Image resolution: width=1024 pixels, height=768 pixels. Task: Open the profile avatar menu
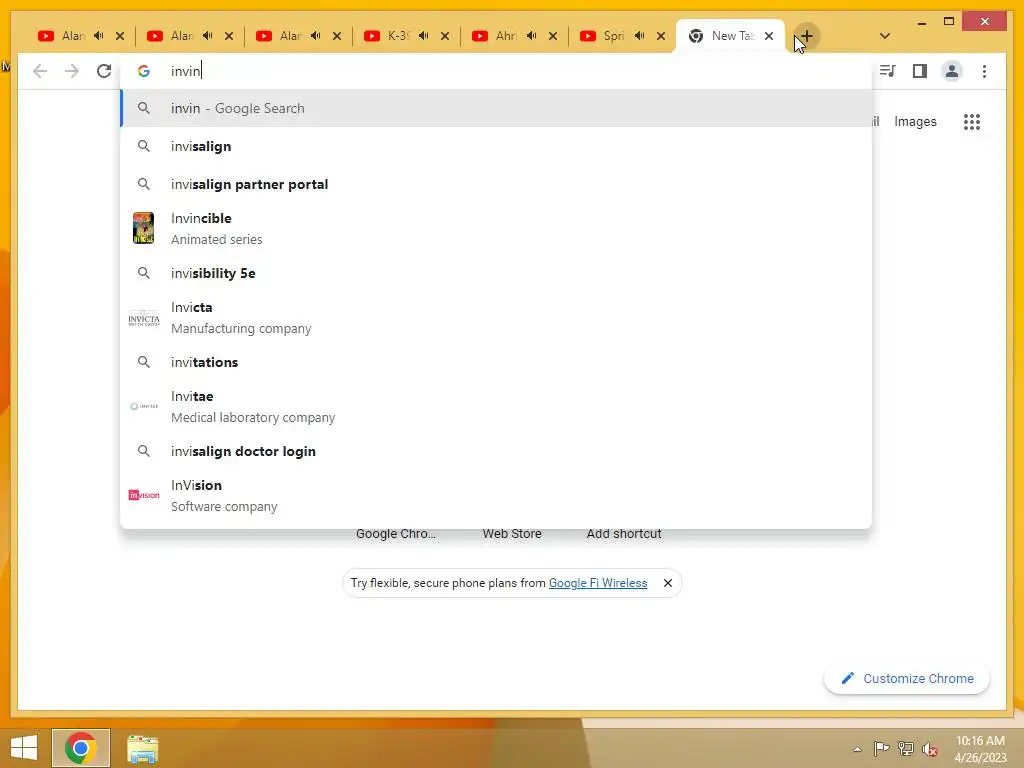(952, 71)
